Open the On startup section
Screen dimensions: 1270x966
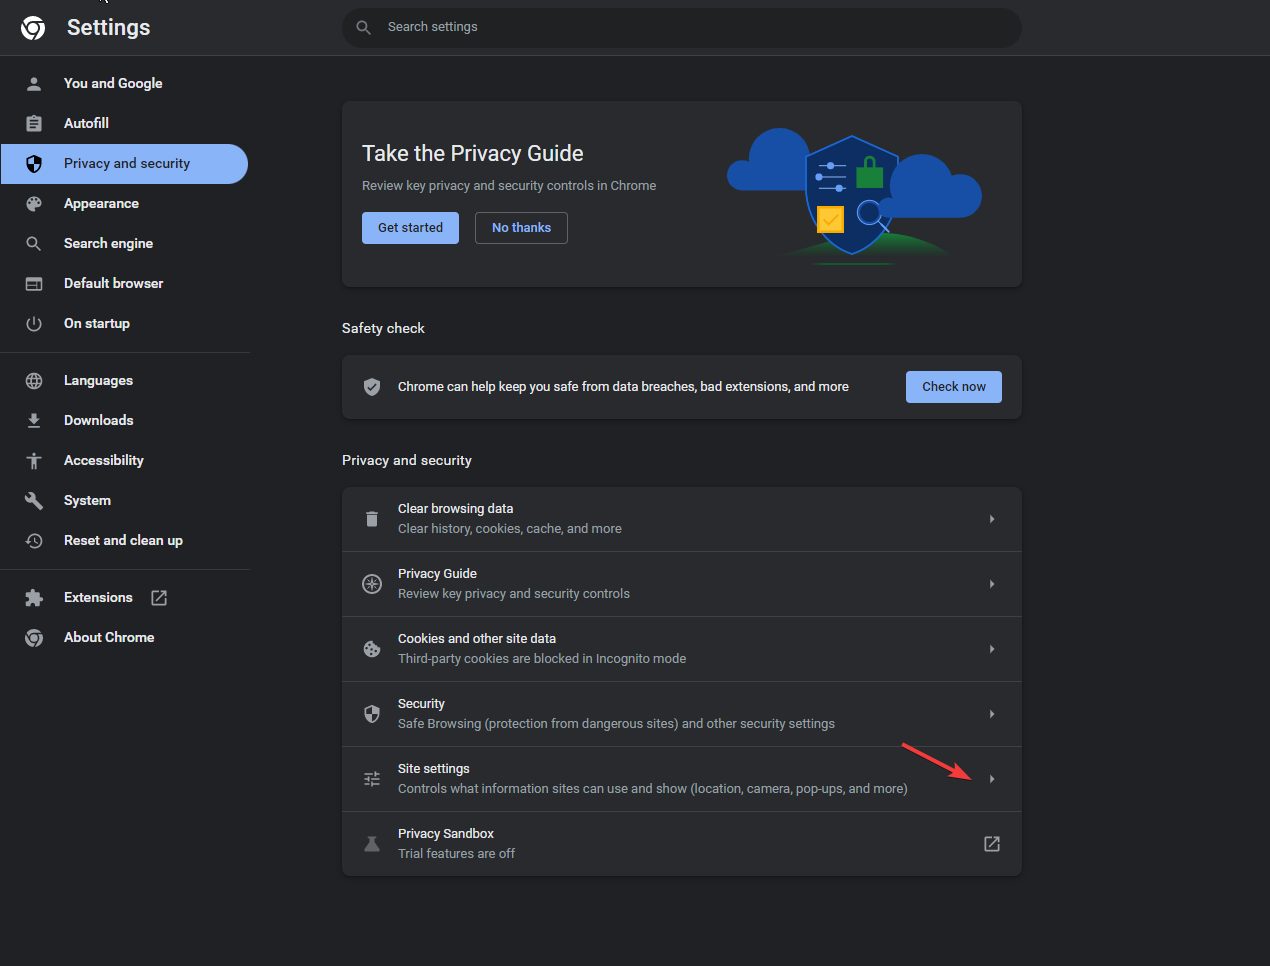tap(124, 324)
